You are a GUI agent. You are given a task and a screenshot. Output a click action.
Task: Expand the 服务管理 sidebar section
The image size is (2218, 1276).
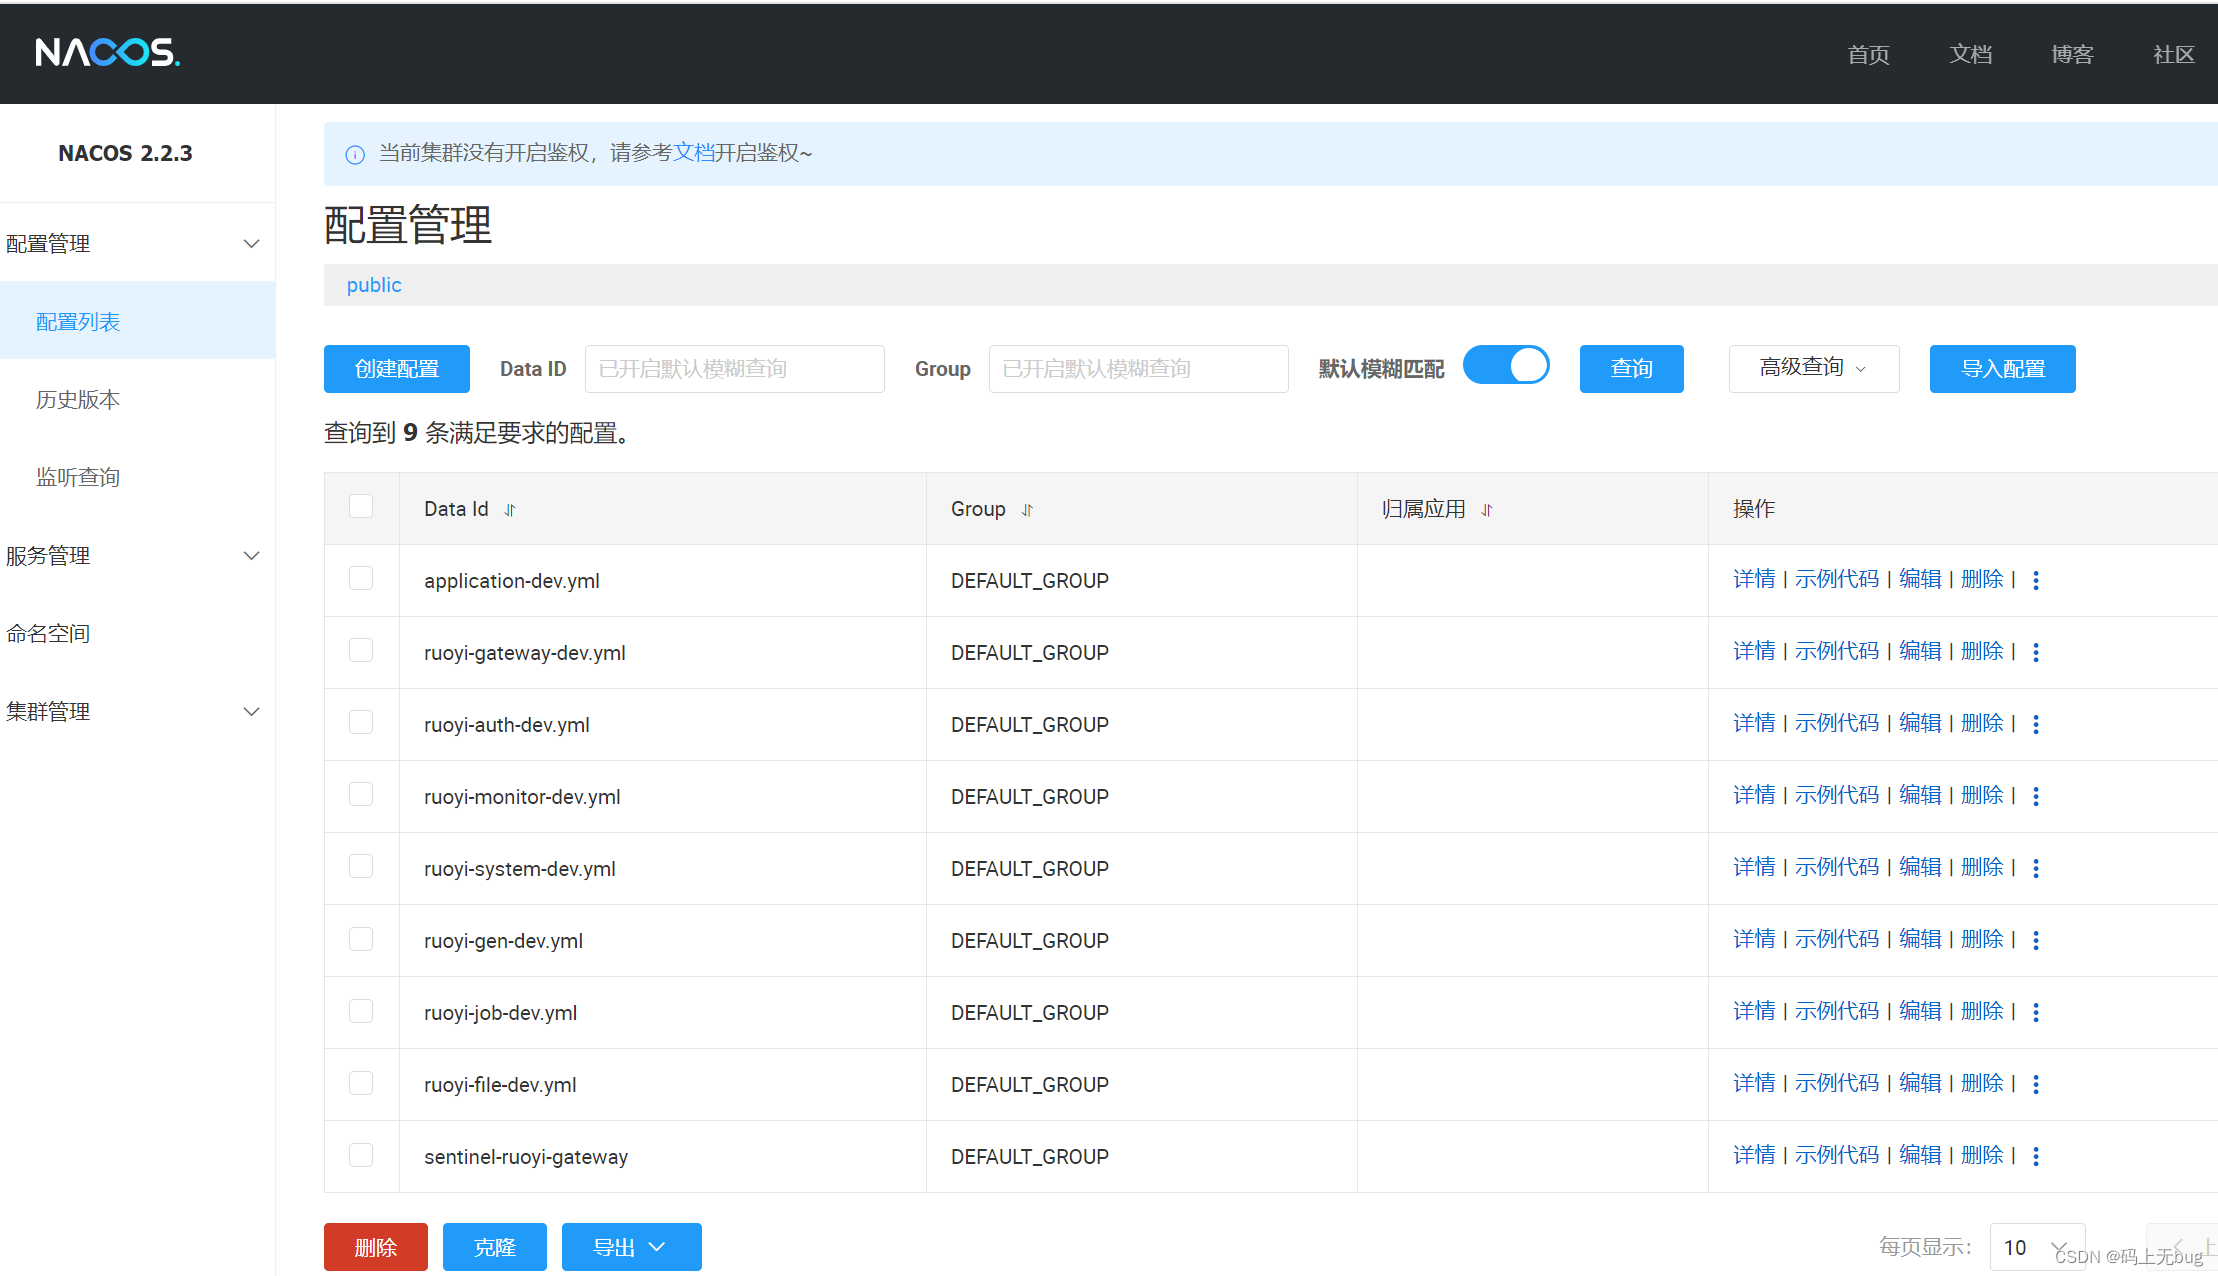pos(252,556)
